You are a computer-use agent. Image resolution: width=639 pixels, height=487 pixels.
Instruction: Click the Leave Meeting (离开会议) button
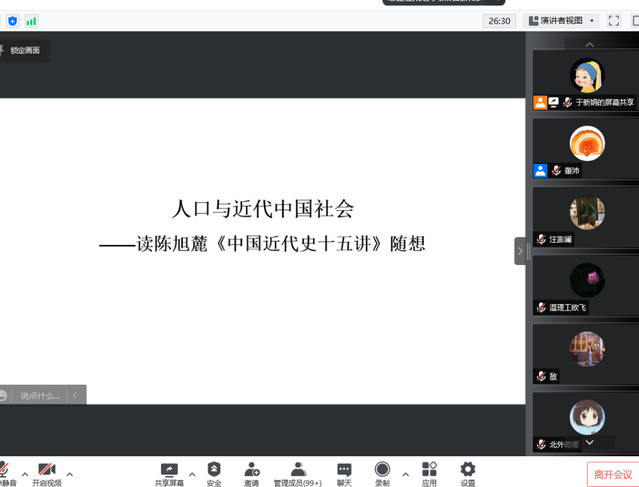[x=612, y=474]
